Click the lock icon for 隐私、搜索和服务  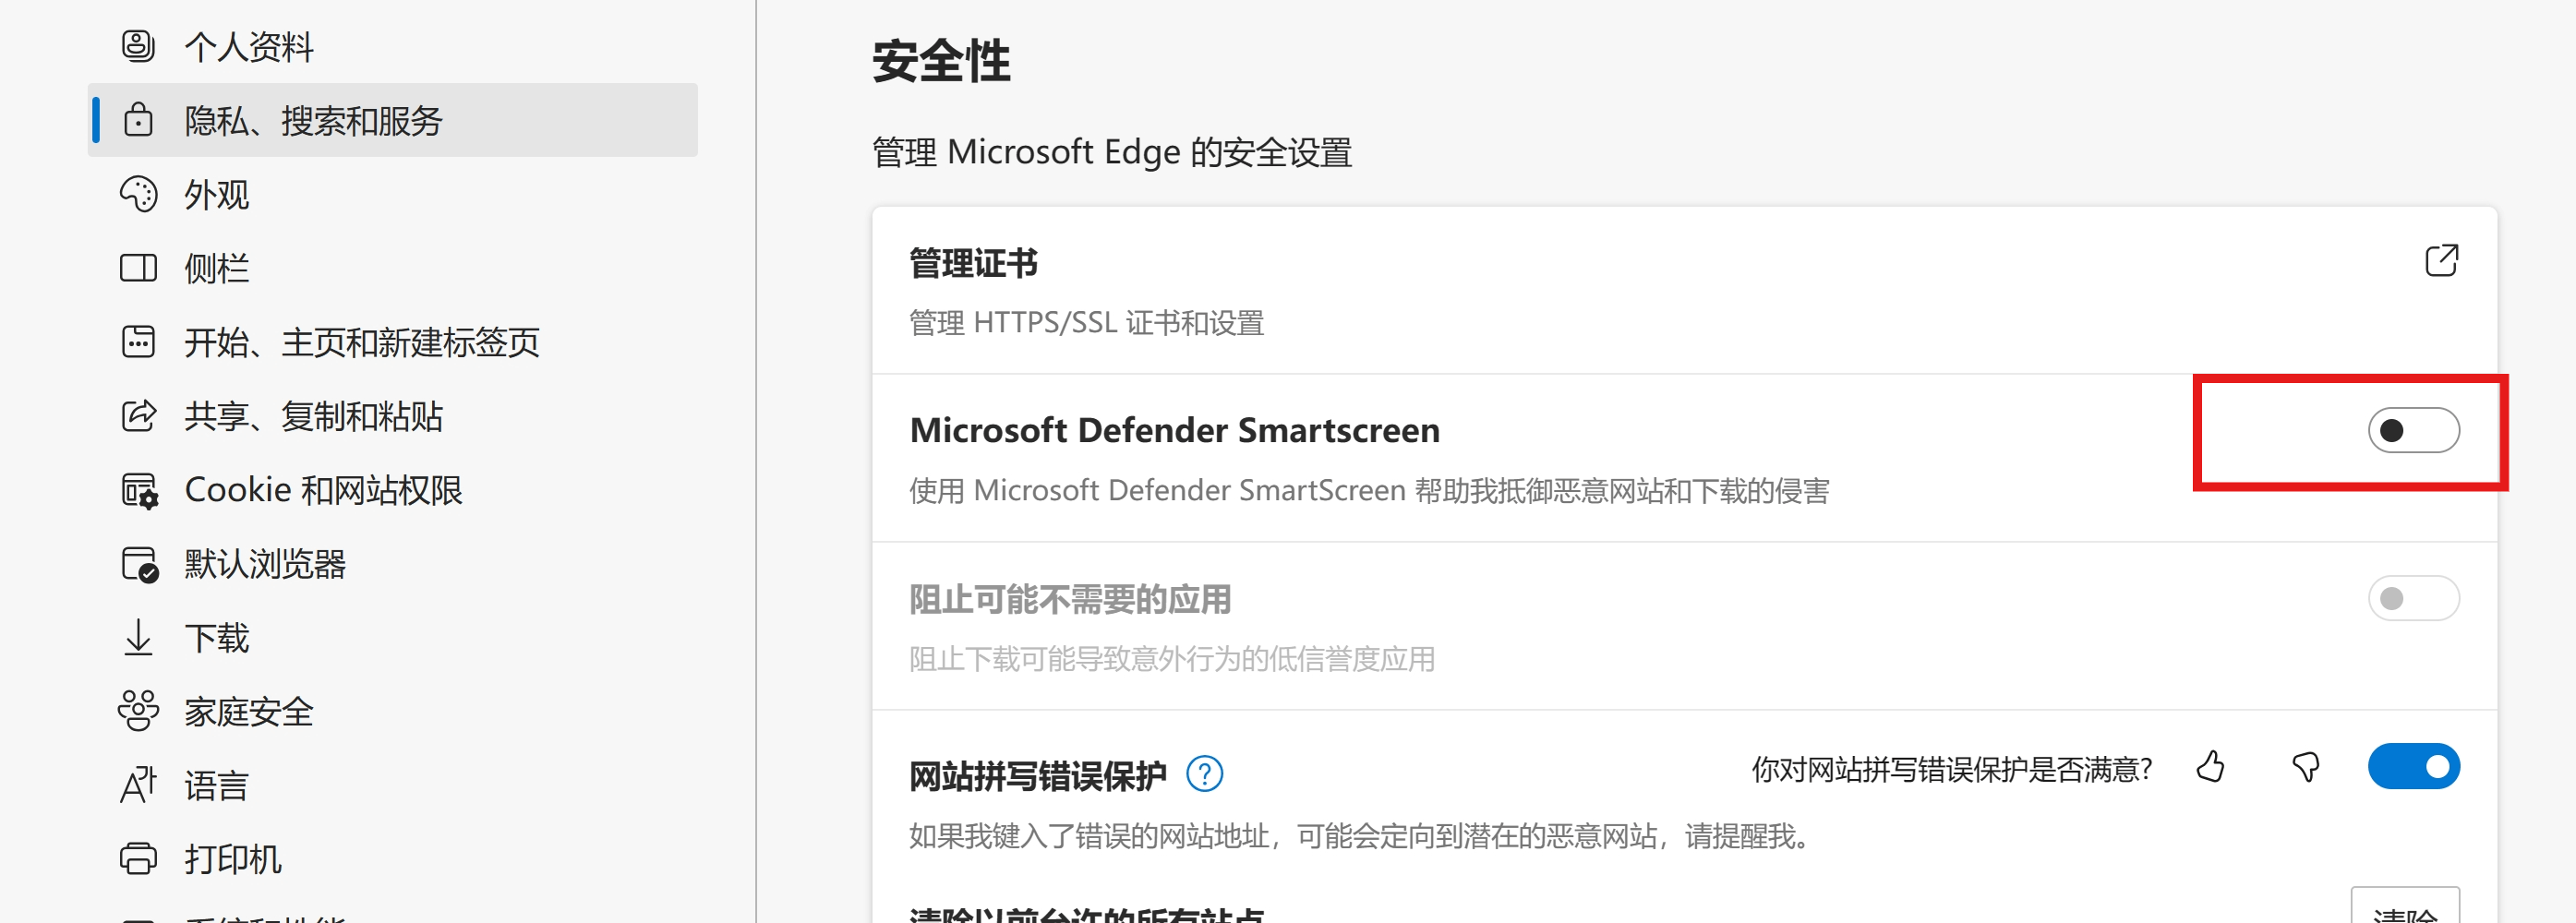tap(138, 120)
